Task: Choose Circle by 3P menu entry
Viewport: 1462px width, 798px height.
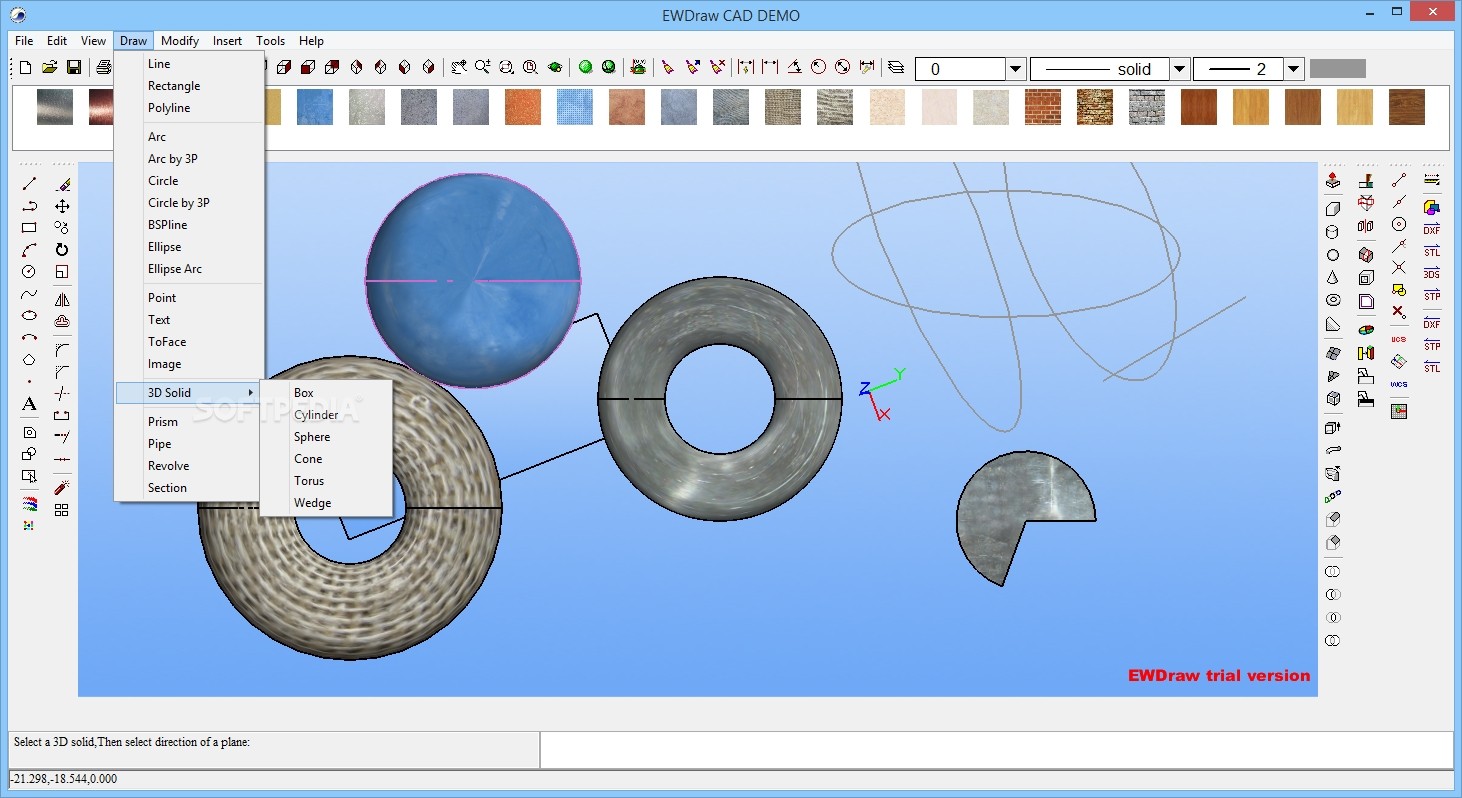Action: [179, 203]
